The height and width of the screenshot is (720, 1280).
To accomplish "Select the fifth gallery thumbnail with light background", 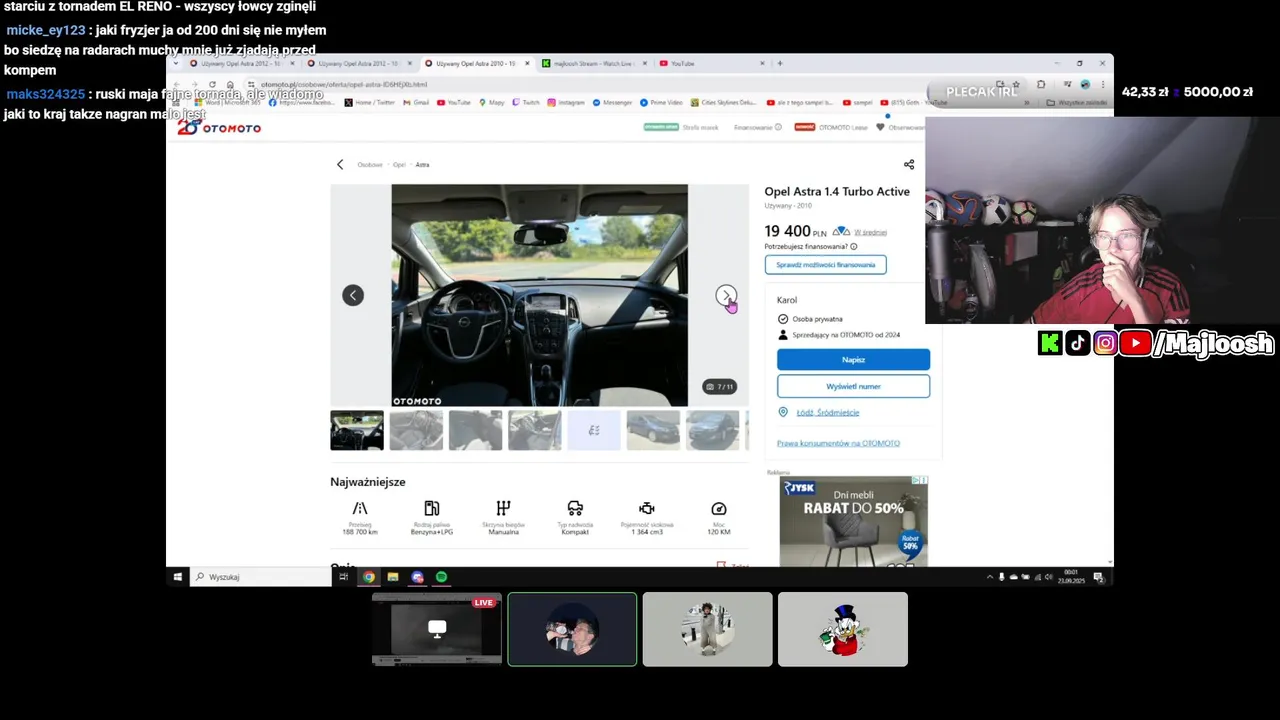I will [594, 430].
